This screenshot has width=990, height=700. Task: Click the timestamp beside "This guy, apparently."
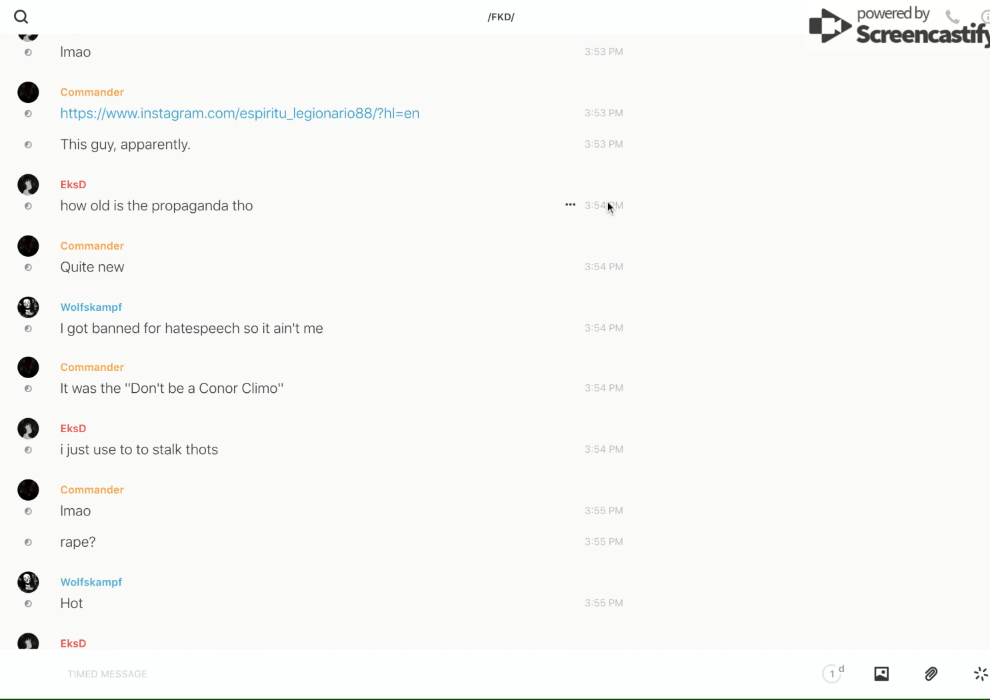click(603, 144)
